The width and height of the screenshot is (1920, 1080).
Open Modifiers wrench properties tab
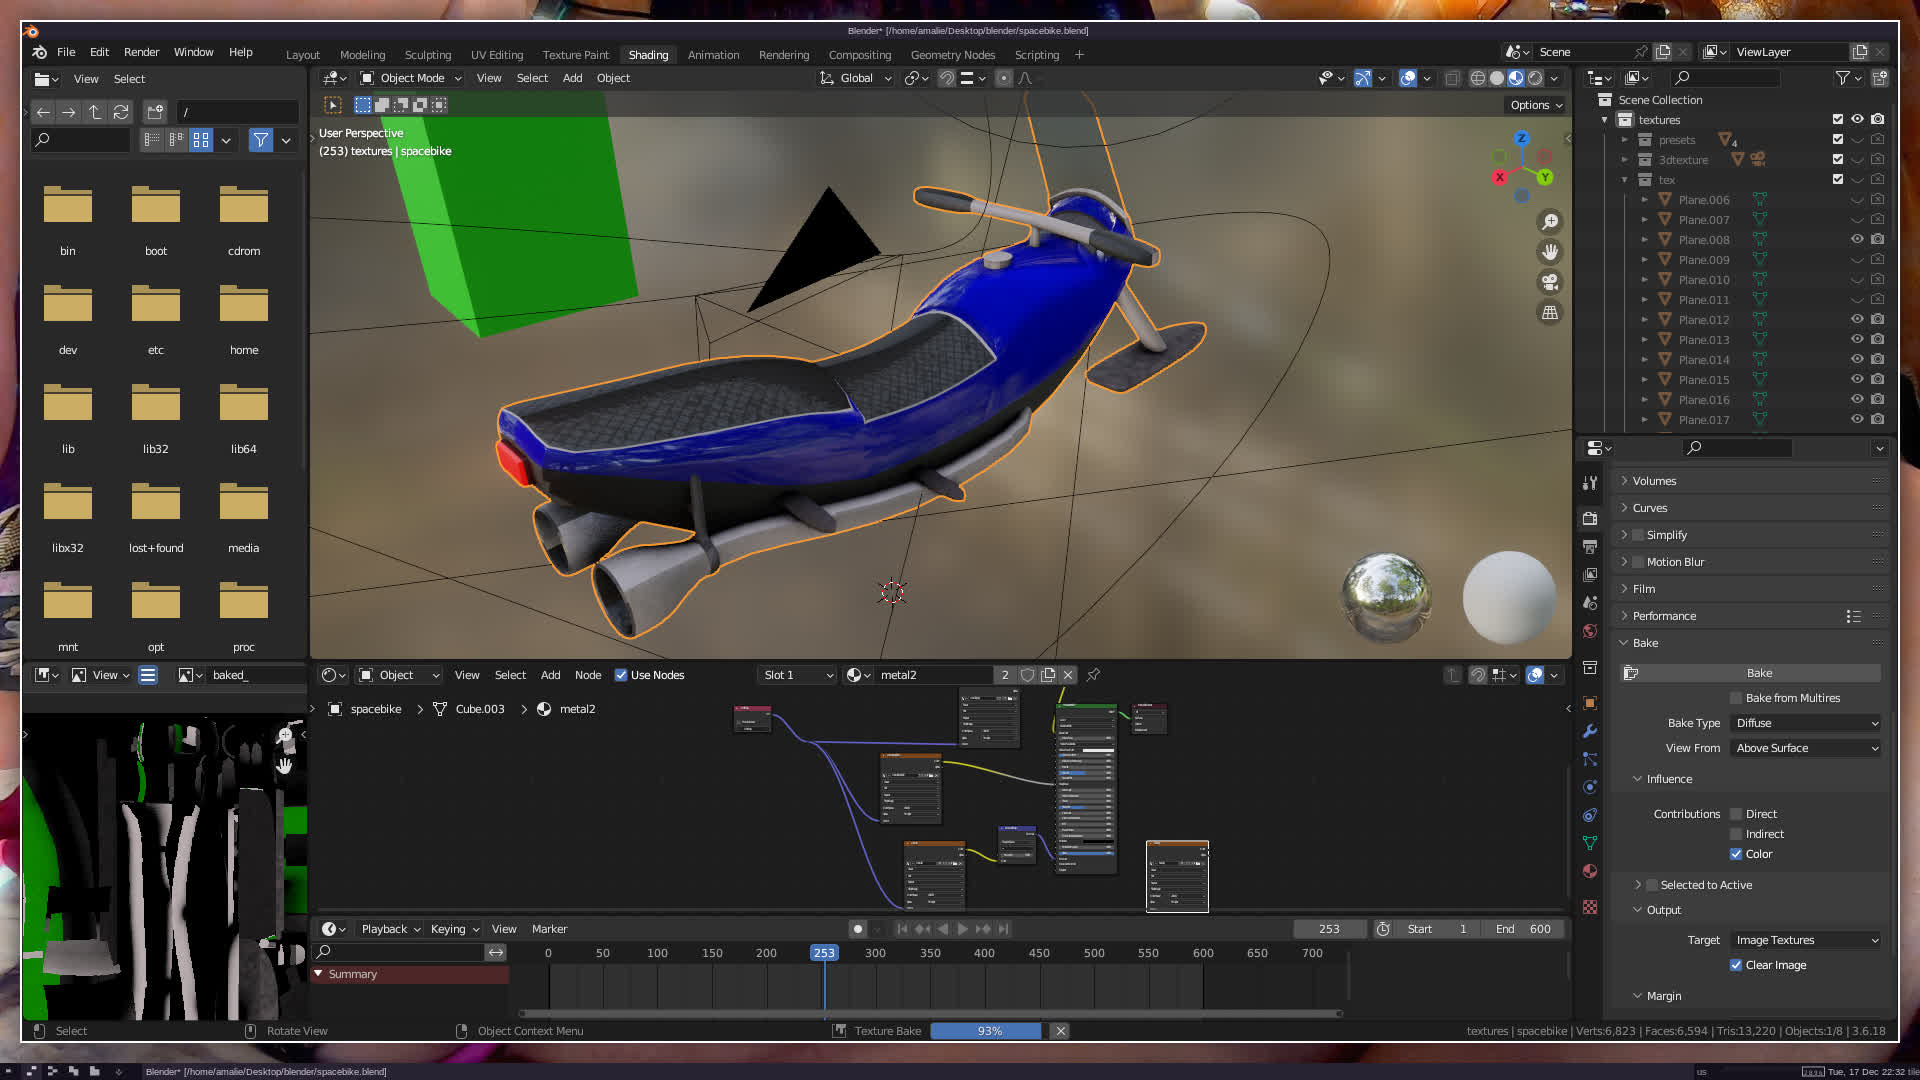(1590, 731)
